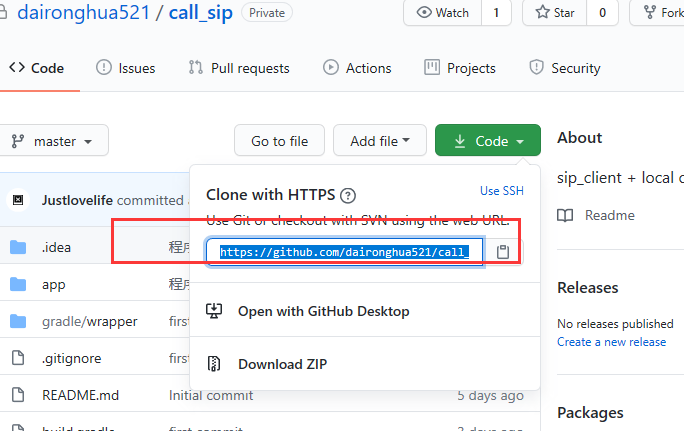Select the HTTPS clone URL field
684x431 pixels.
345,252
